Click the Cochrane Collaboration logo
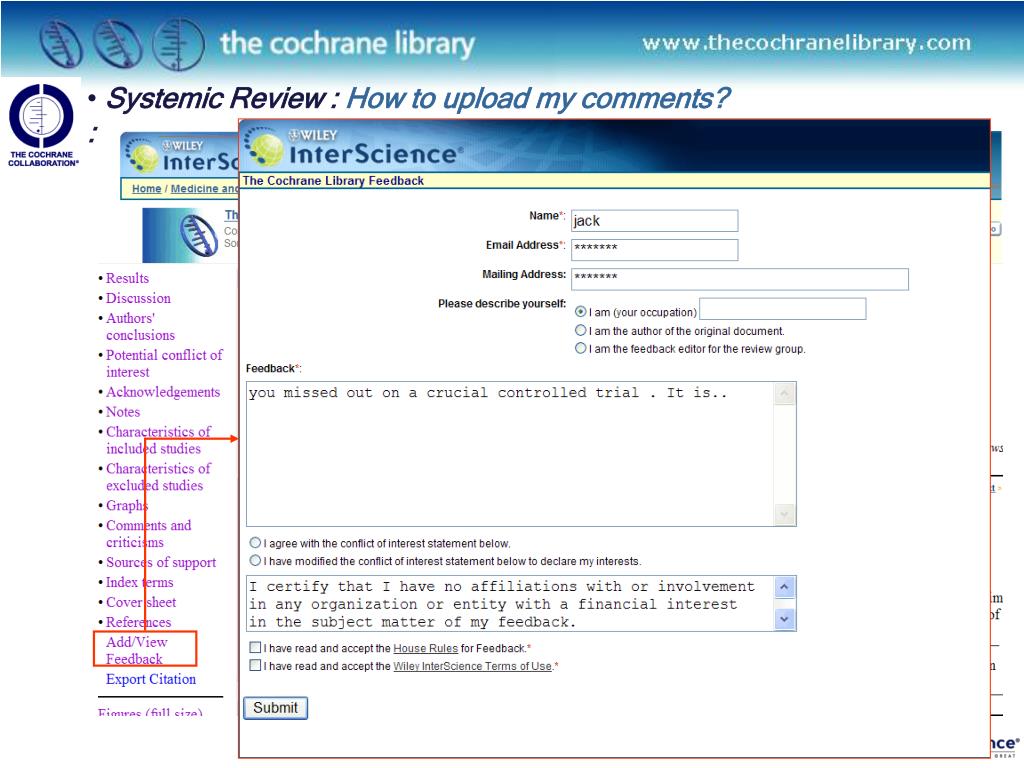 click(42, 123)
